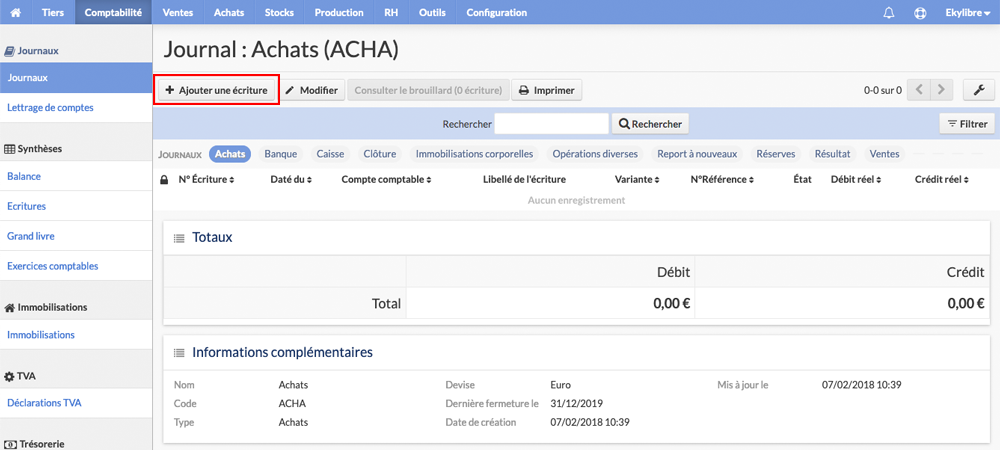Click 'Aucun enregistrement' text

[577, 200]
